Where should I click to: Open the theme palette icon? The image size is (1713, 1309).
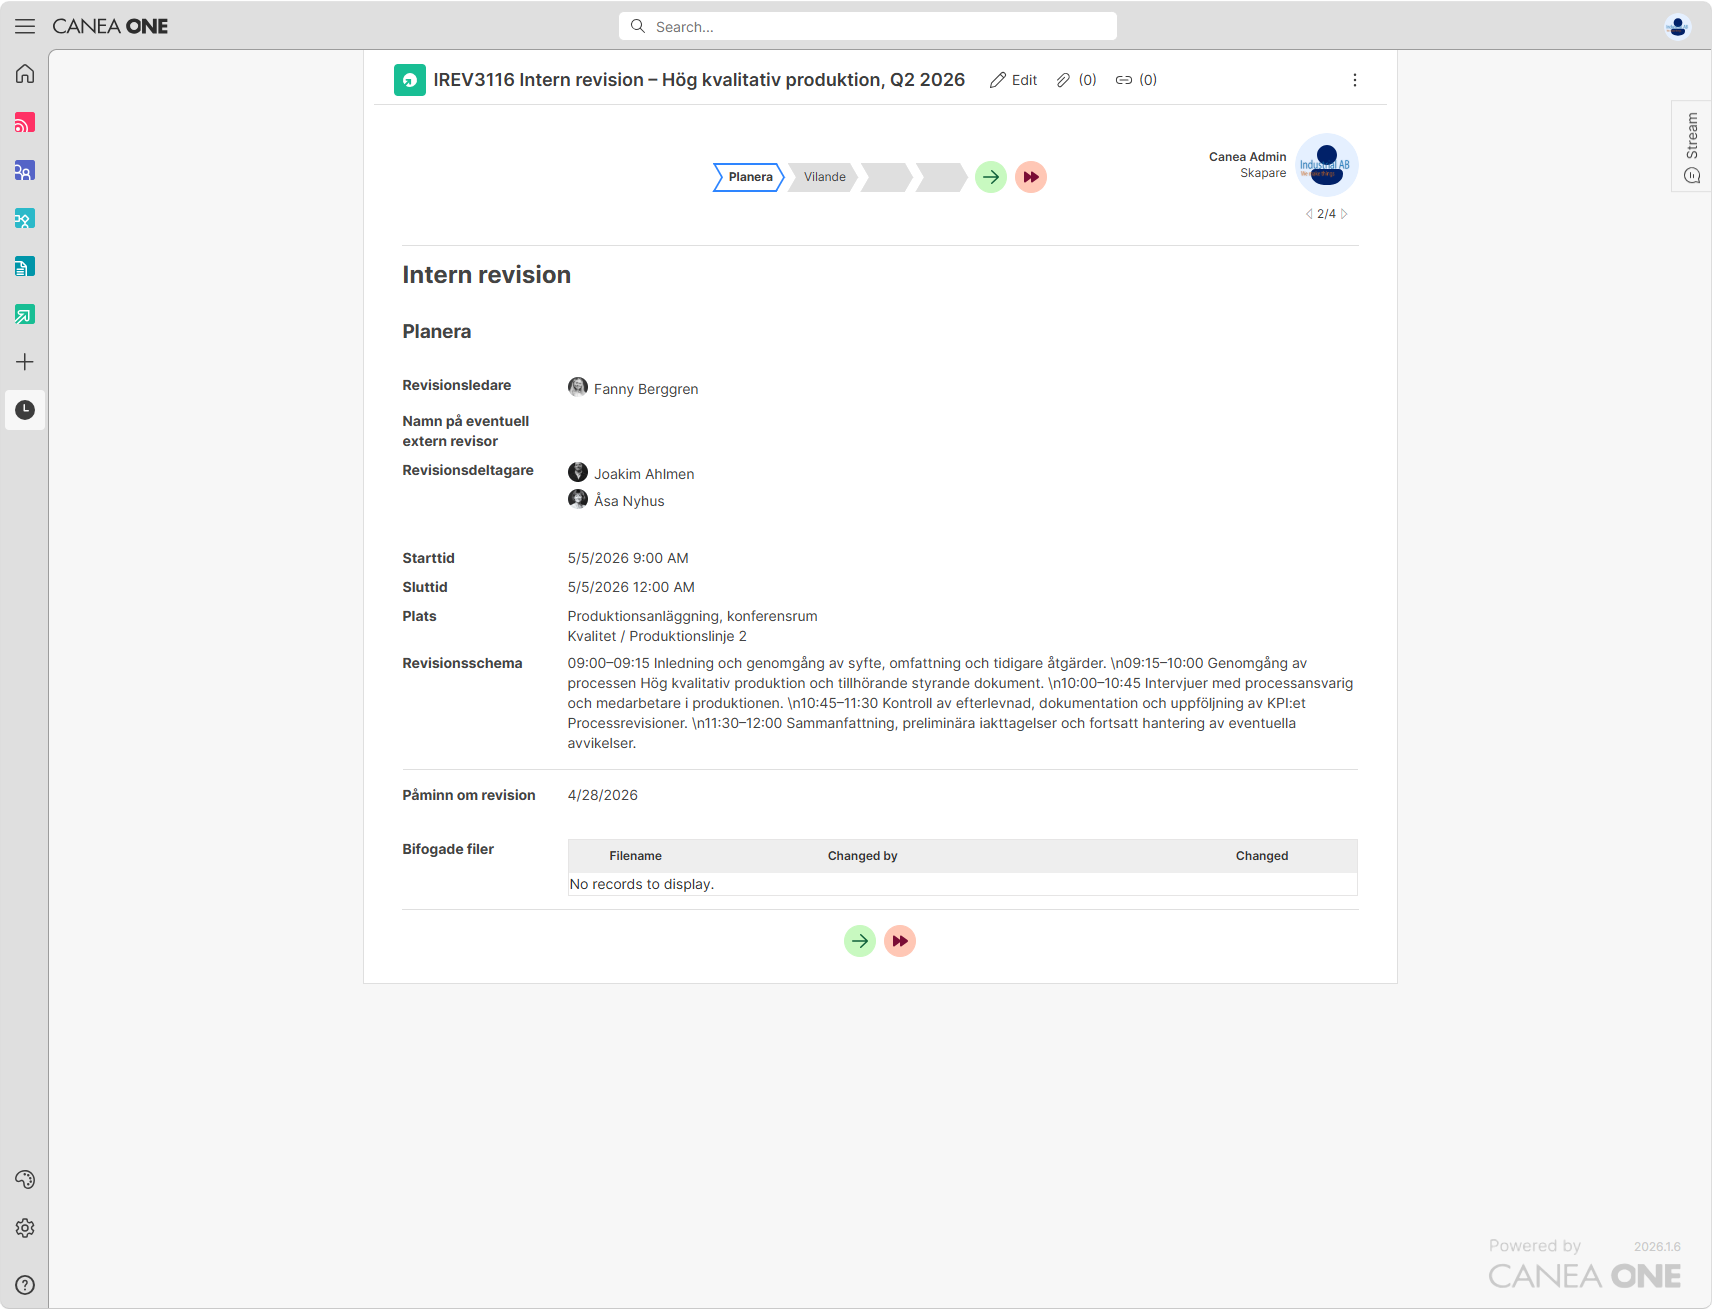25,1180
